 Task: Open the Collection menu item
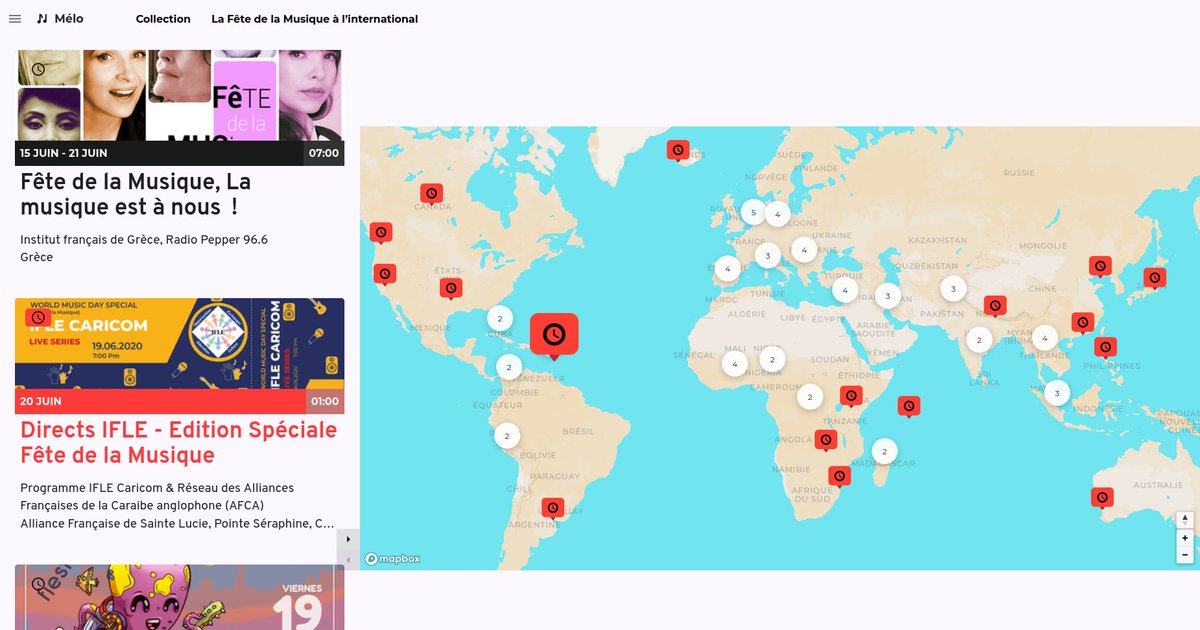tap(163, 19)
